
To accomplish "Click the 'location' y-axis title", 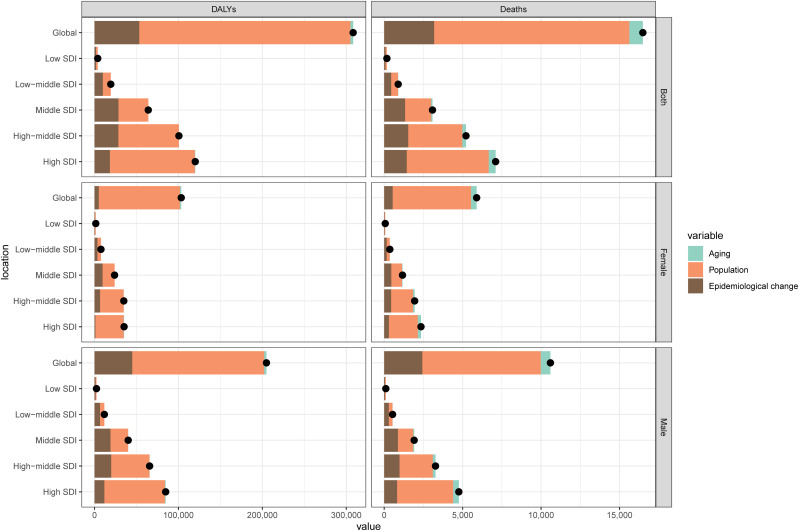I will [6, 262].
